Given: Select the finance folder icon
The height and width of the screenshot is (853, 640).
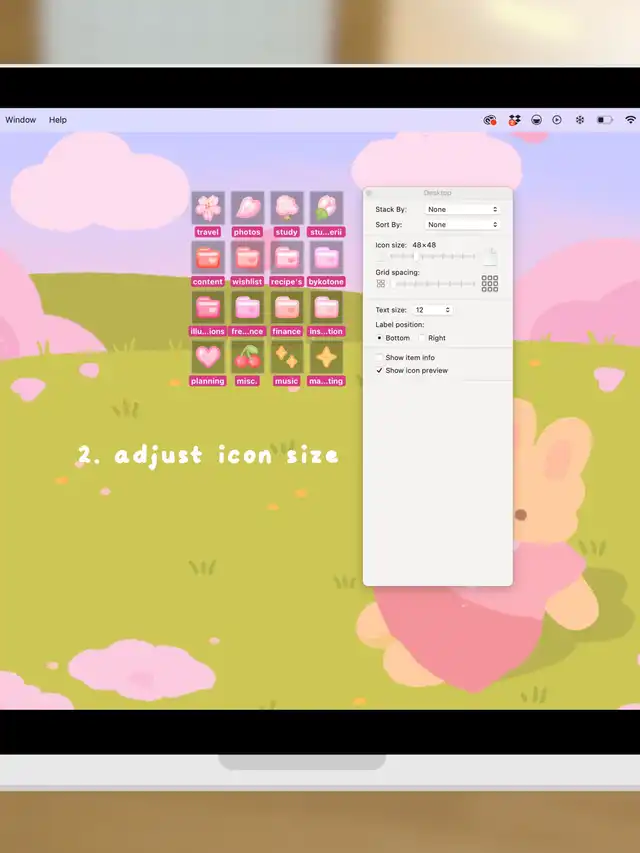Looking at the screenshot, I should 287,308.
